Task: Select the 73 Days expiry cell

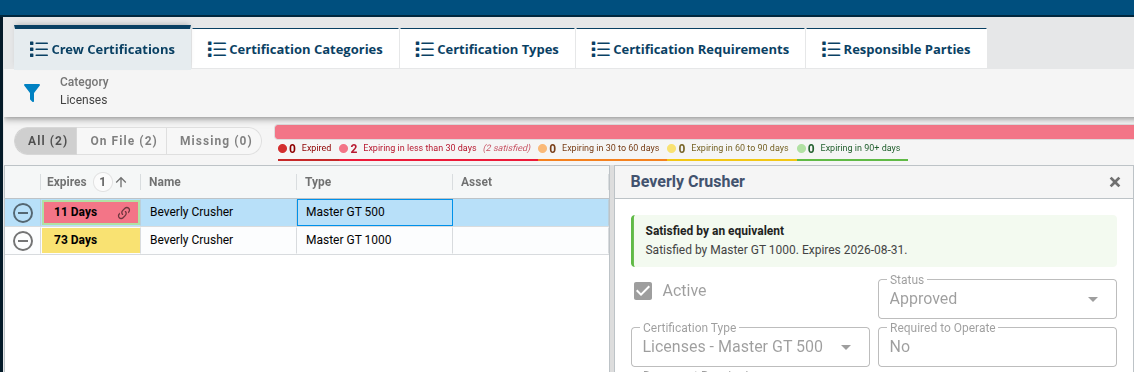Action: point(90,240)
